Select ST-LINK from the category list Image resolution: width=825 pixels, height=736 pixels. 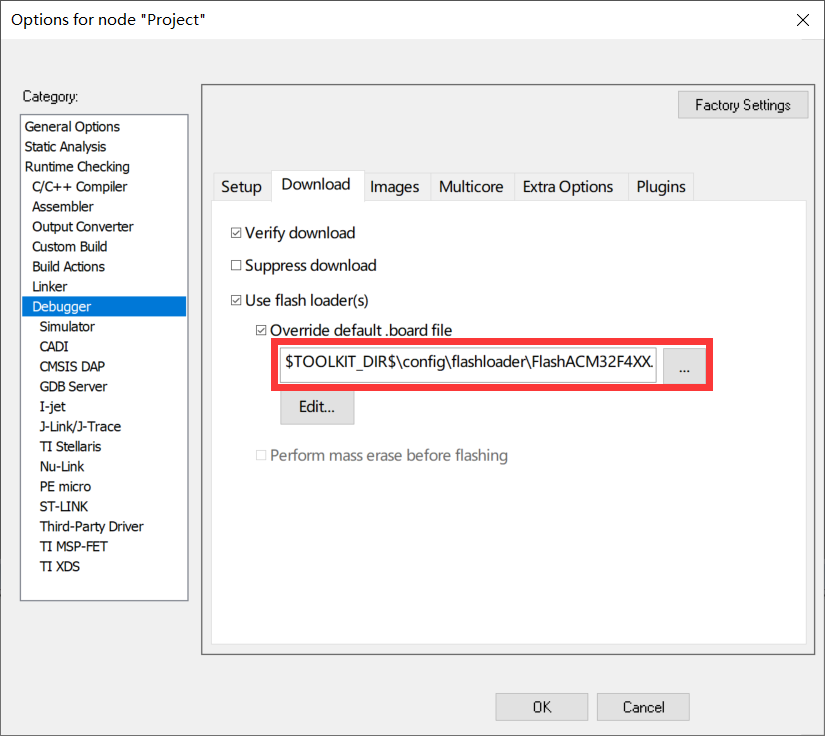[x=64, y=507]
